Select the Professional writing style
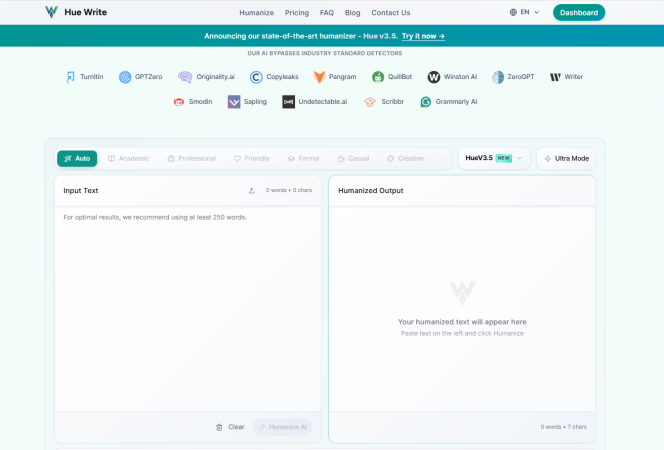 pyautogui.click(x=191, y=158)
